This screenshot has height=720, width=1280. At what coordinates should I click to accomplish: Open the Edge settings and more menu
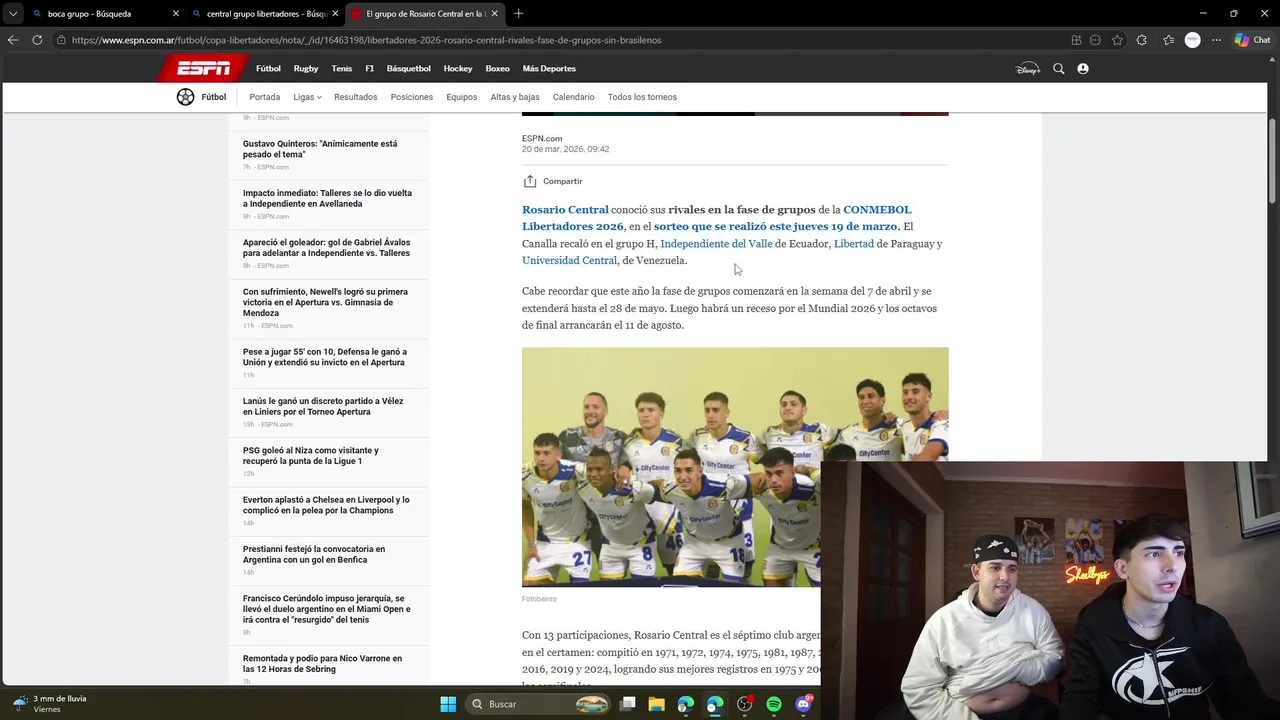point(1216,40)
